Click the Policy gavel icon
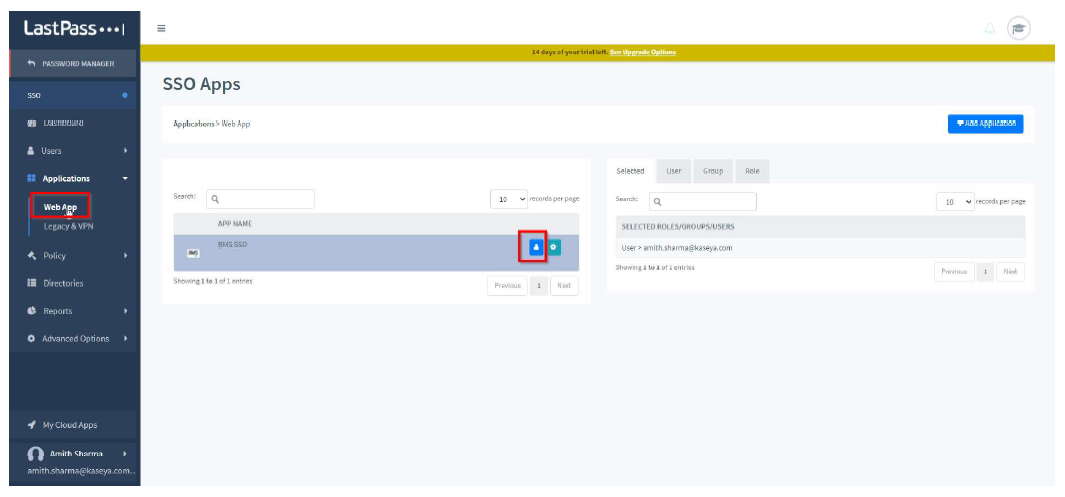The image size is (1065, 497). (31, 255)
